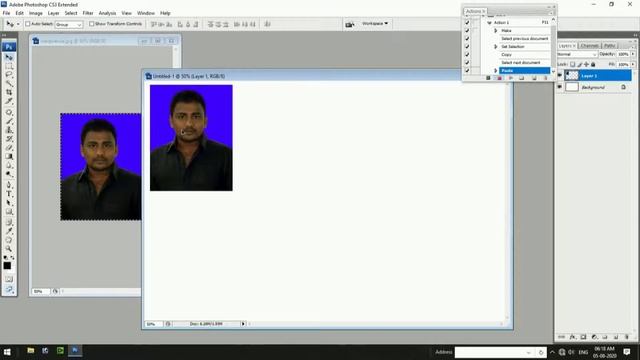This screenshot has height=360, width=640.
Task: Select the Clone Stamp tool
Action: 9,130
